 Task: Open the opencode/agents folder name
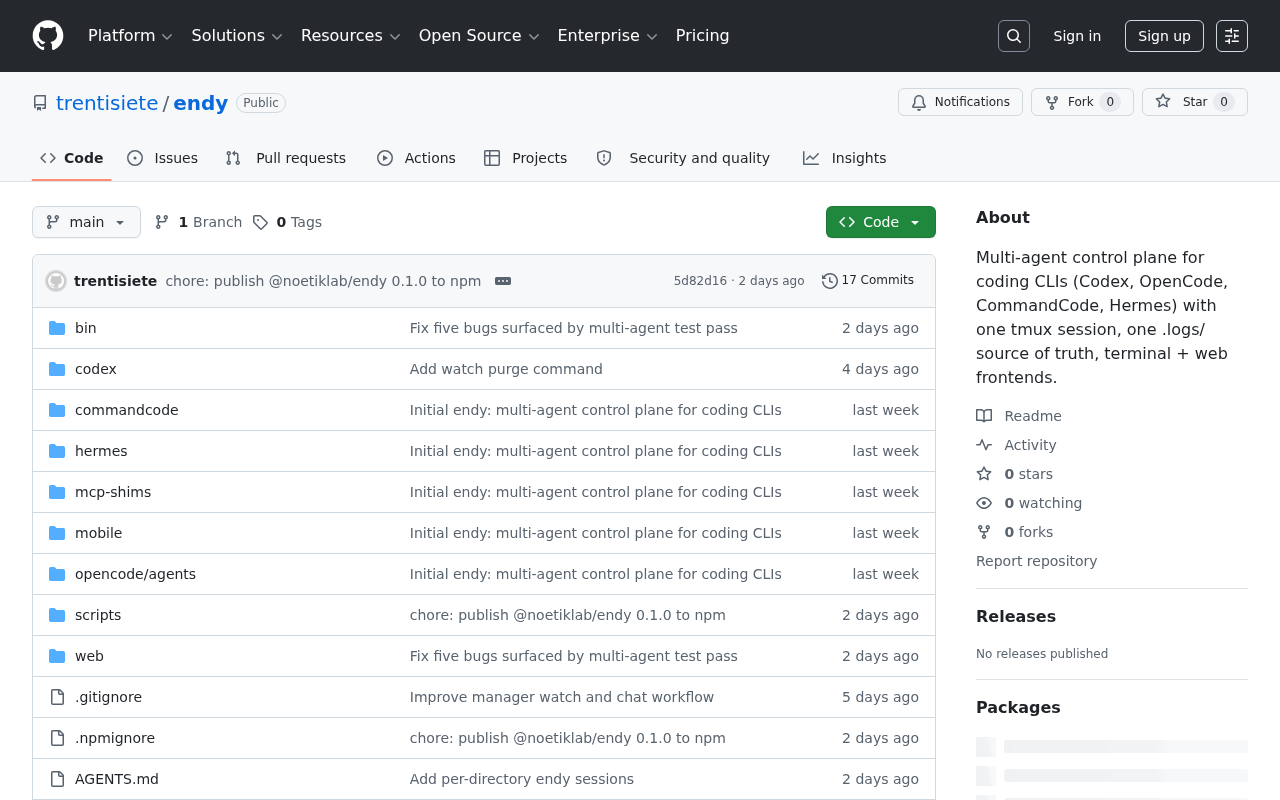point(135,574)
